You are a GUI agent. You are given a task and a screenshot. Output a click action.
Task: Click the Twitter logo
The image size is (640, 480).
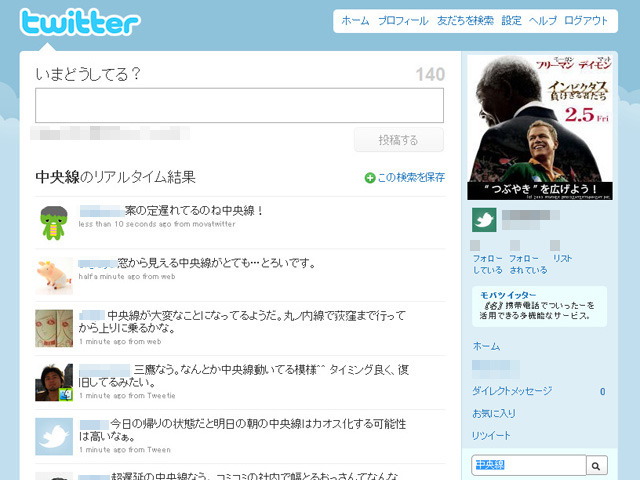coord(80,22)
